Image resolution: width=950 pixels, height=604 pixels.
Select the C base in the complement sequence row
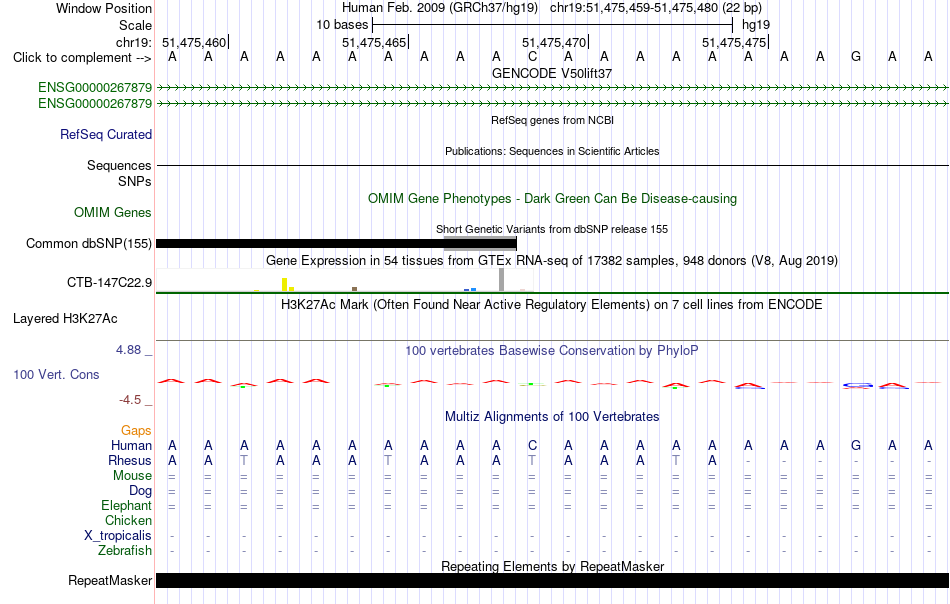[532, 57]
